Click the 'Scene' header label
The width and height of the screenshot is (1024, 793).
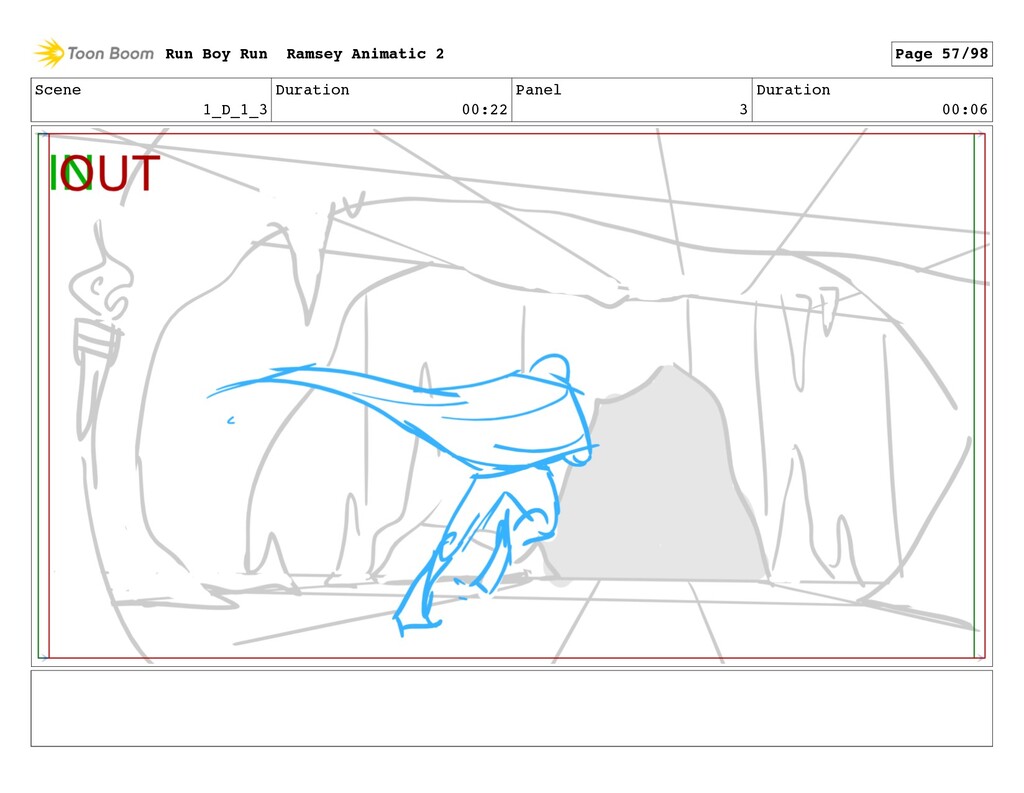pyautogui.click(x=58, y=89)
